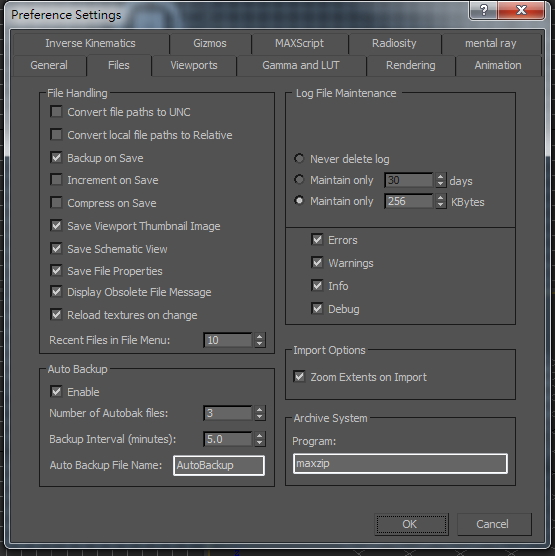Viewport: 555px width, 556px height.
Task: Uncheck Zoom Extents on Import
Action: click(299, 376)
